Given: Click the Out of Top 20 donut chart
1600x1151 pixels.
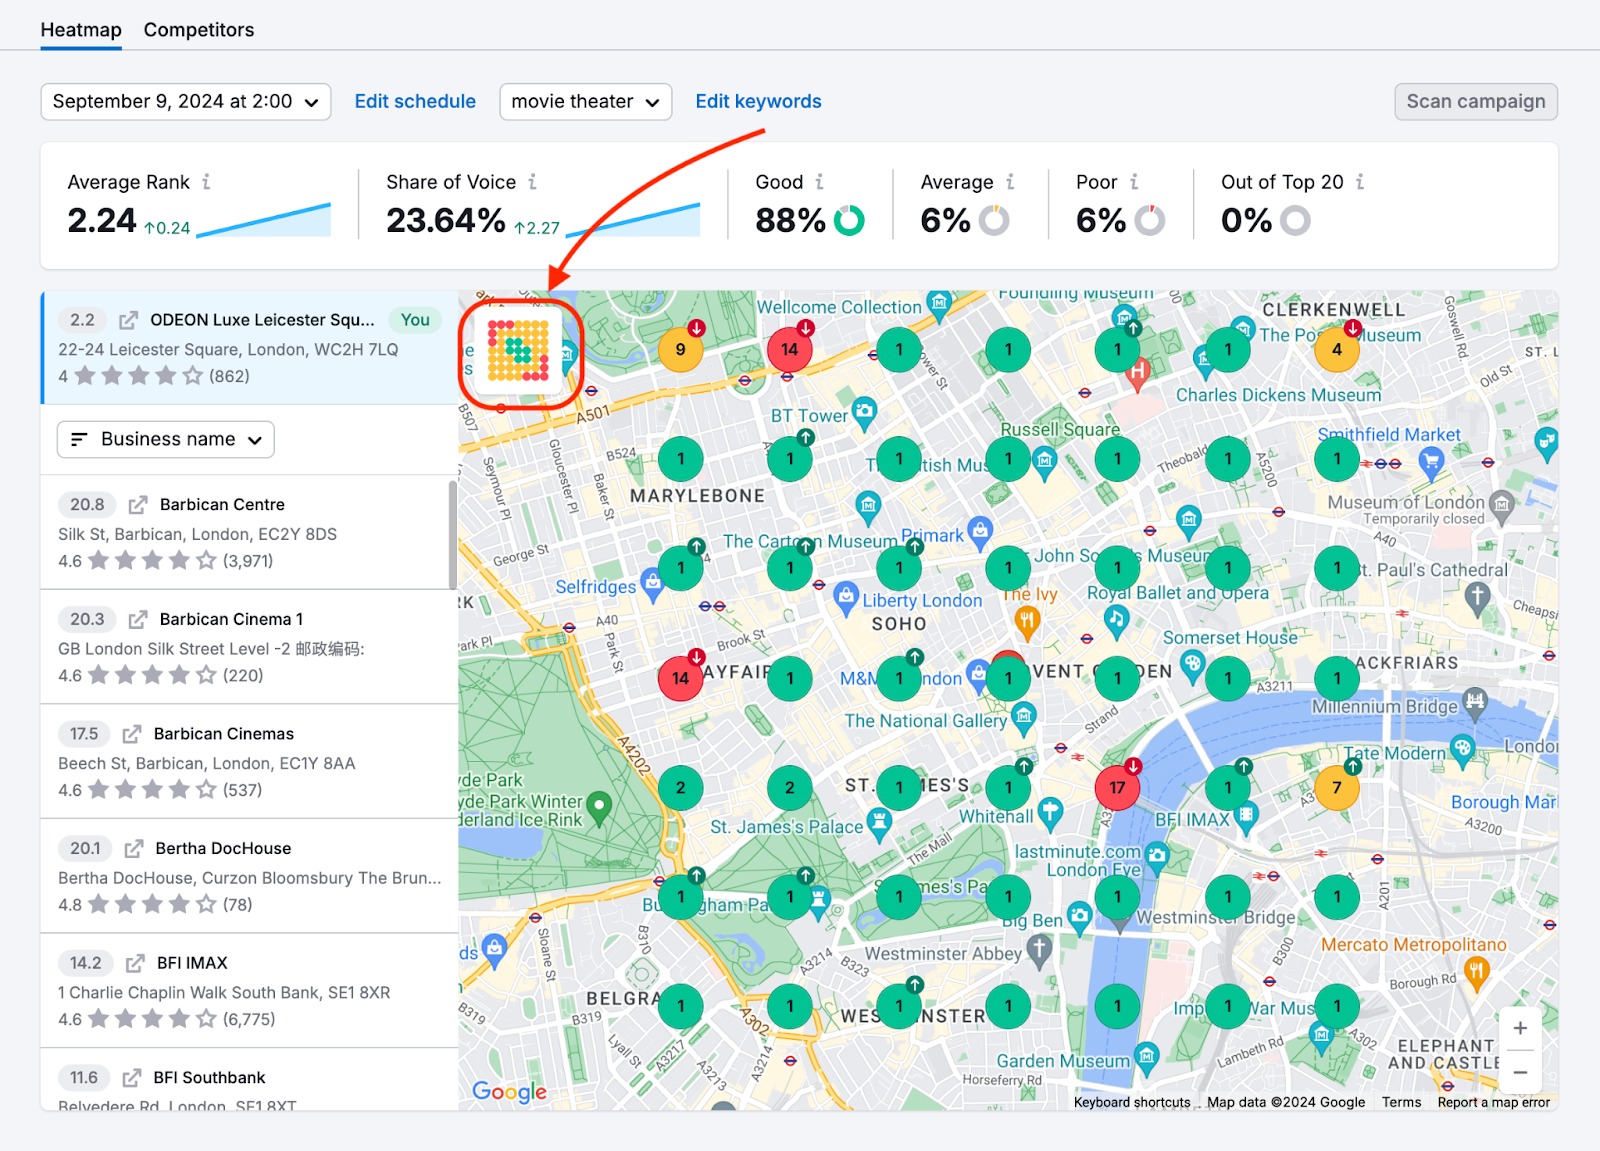Looking at the screenshot, I should tap(1295, 220).
